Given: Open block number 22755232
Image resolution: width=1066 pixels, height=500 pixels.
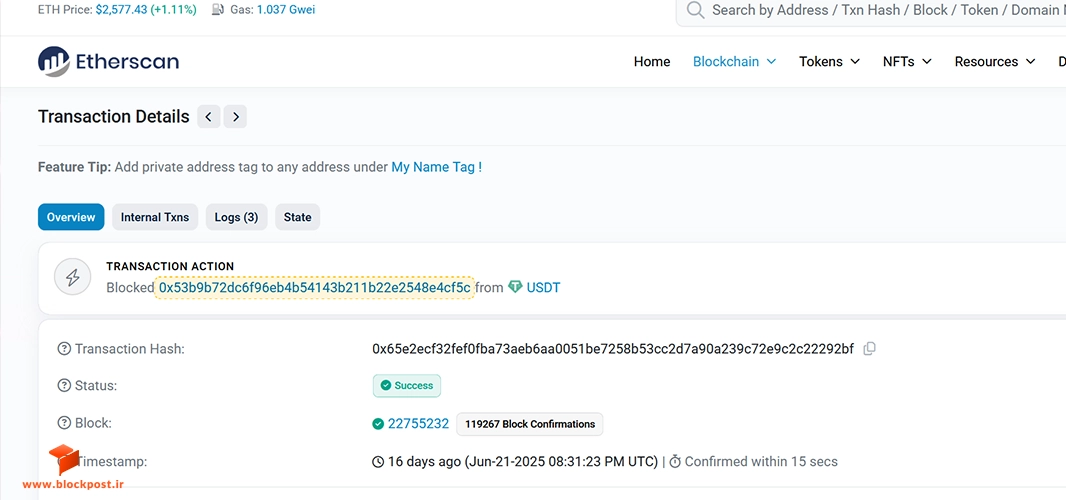Looking at the screenshot, I should (x=418, y=424).
